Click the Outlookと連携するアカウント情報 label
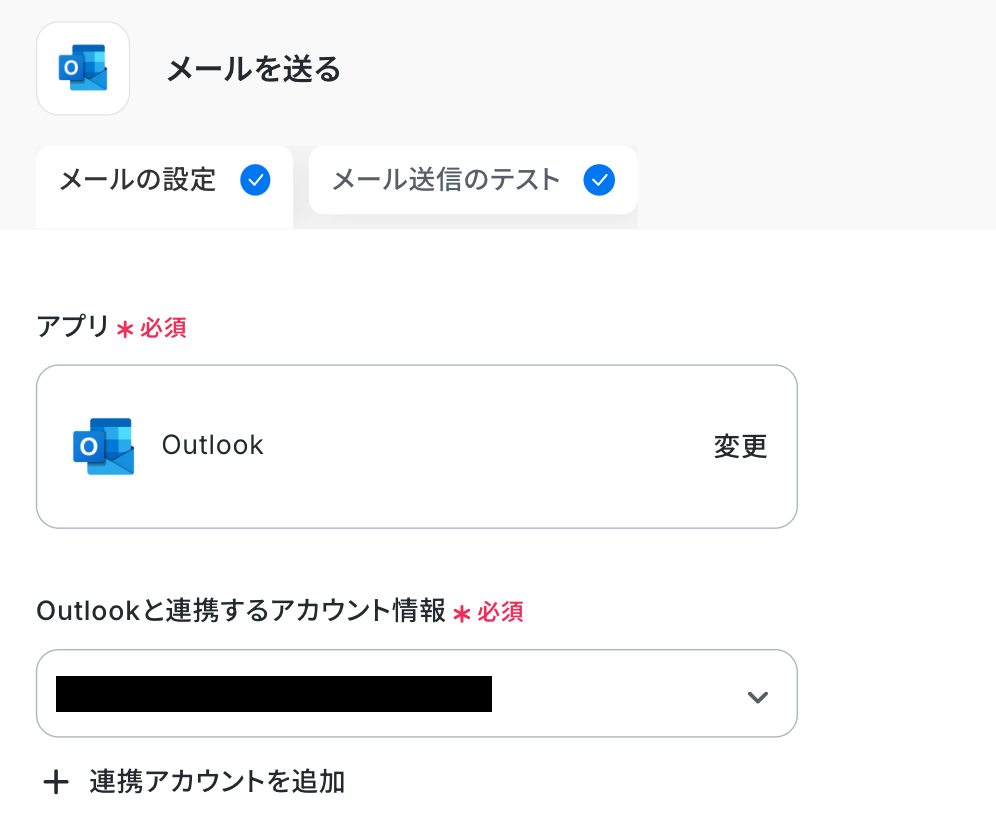996x818 pixels. tap(241, 611)
